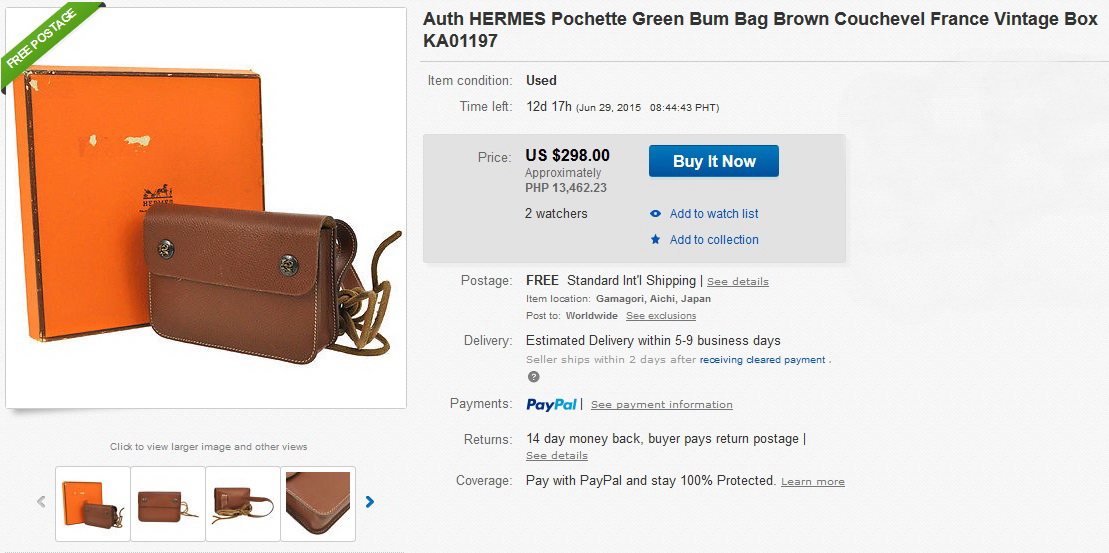
Task: Click the left arrow for previous thumbnails
Action: click(x=41, y=502)
